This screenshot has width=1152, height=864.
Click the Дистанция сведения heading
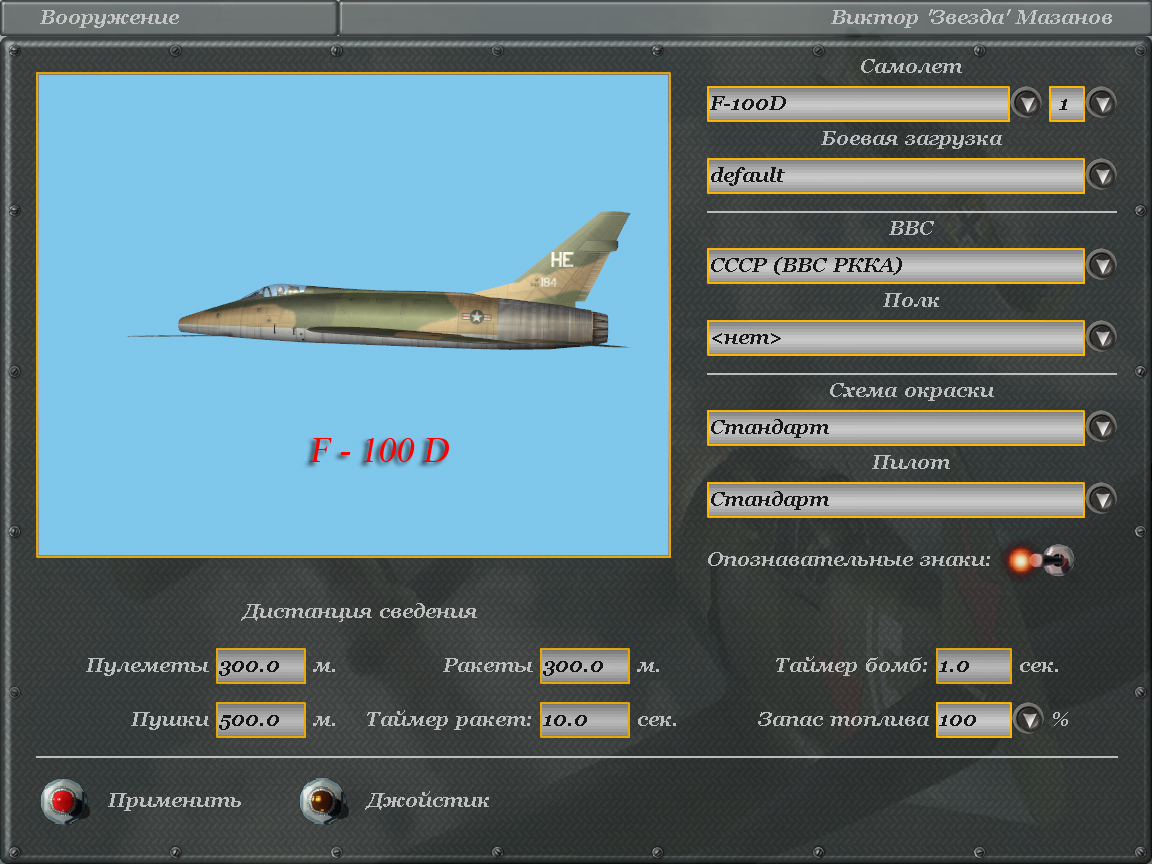(x=359, y=611)
